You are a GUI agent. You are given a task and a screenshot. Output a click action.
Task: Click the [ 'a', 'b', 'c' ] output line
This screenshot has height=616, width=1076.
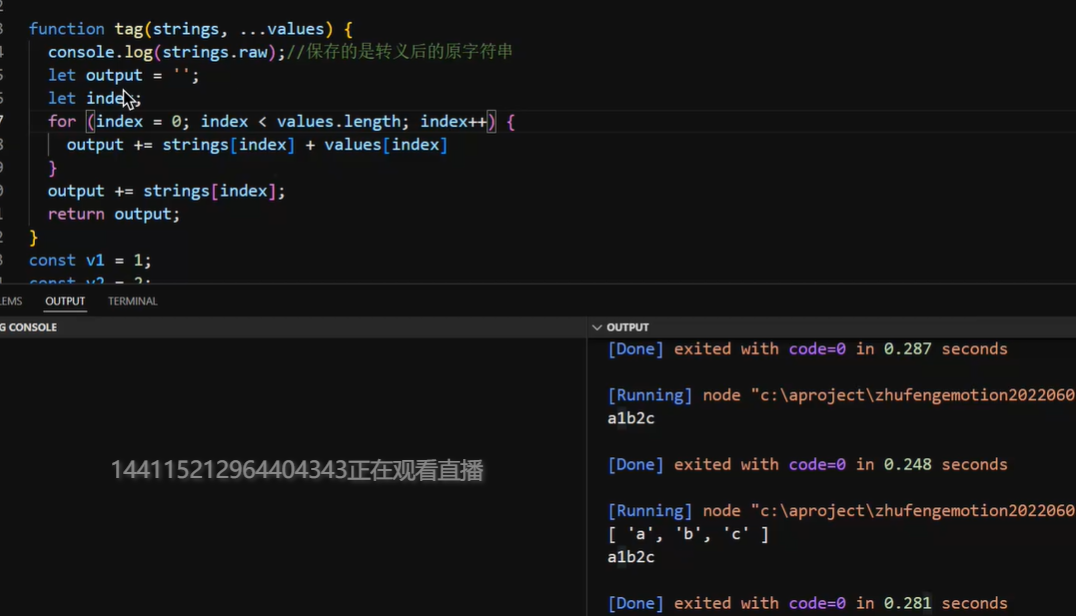tap(688, 534)
